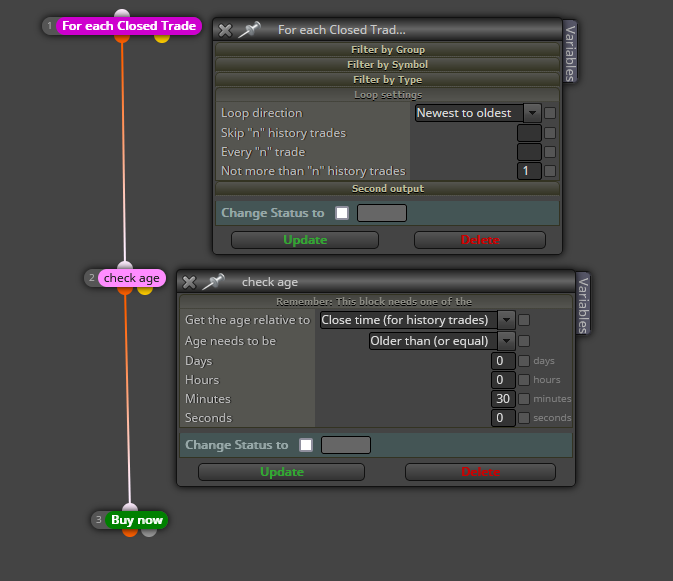Click status field in check age panel

click(346, 445)
